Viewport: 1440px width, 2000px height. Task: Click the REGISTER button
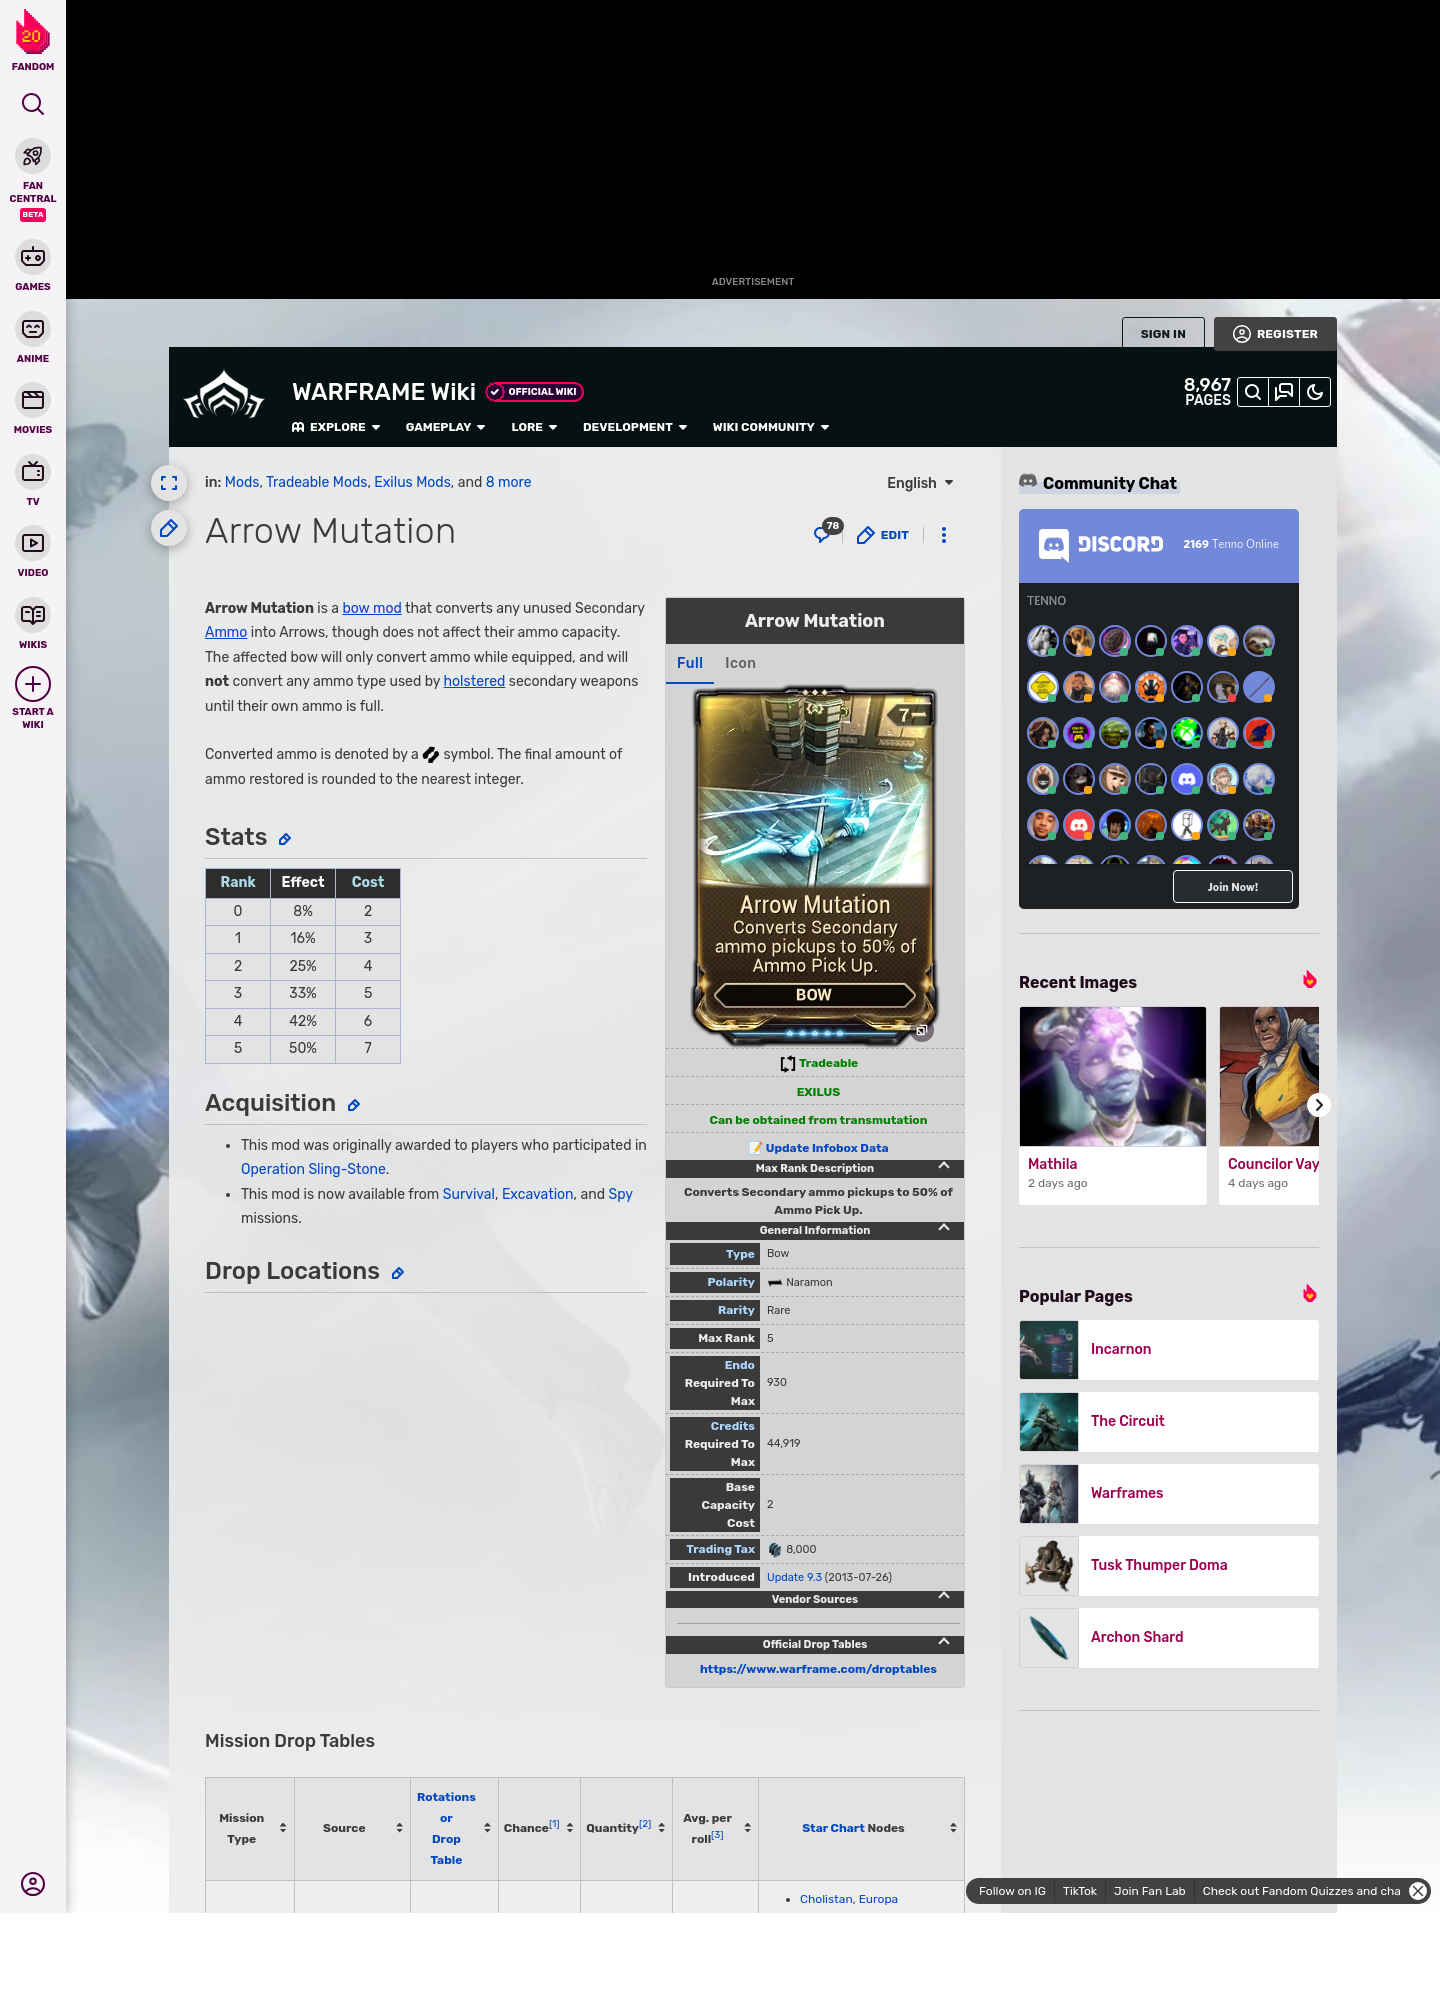(x=1275, y=334)
